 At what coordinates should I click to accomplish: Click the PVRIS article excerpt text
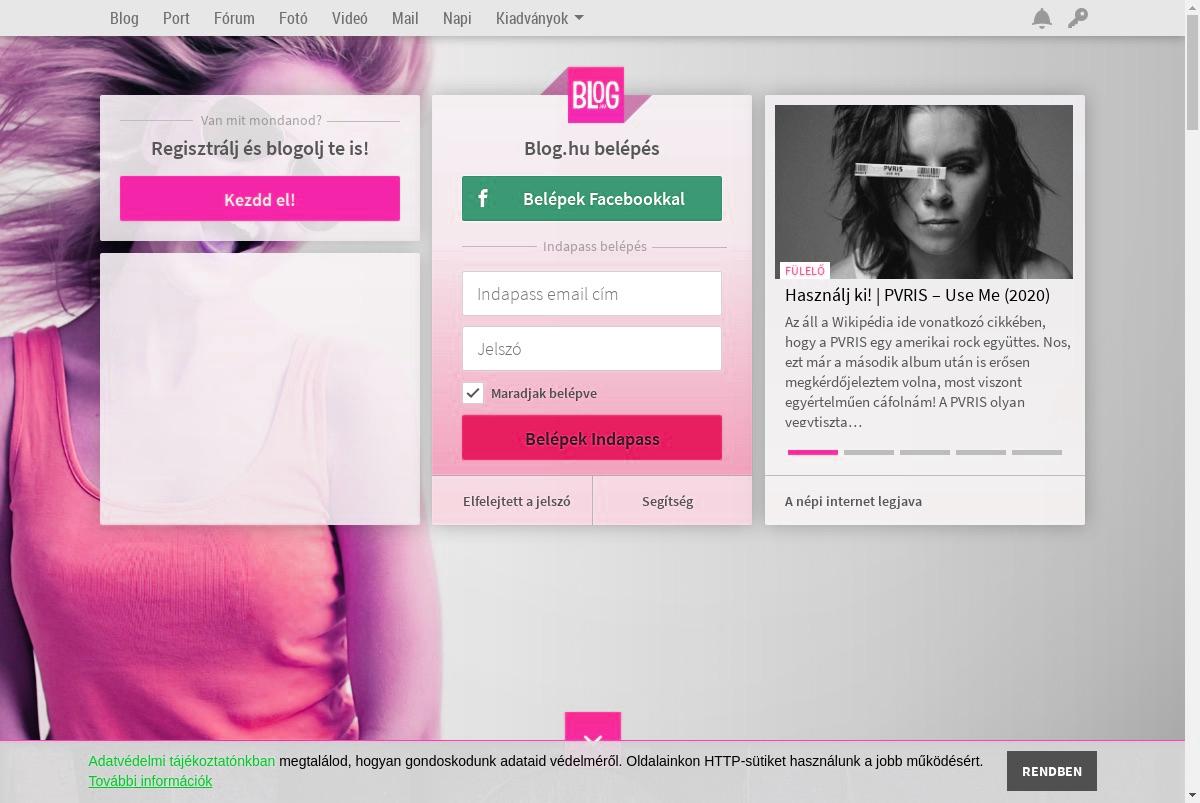928,372
